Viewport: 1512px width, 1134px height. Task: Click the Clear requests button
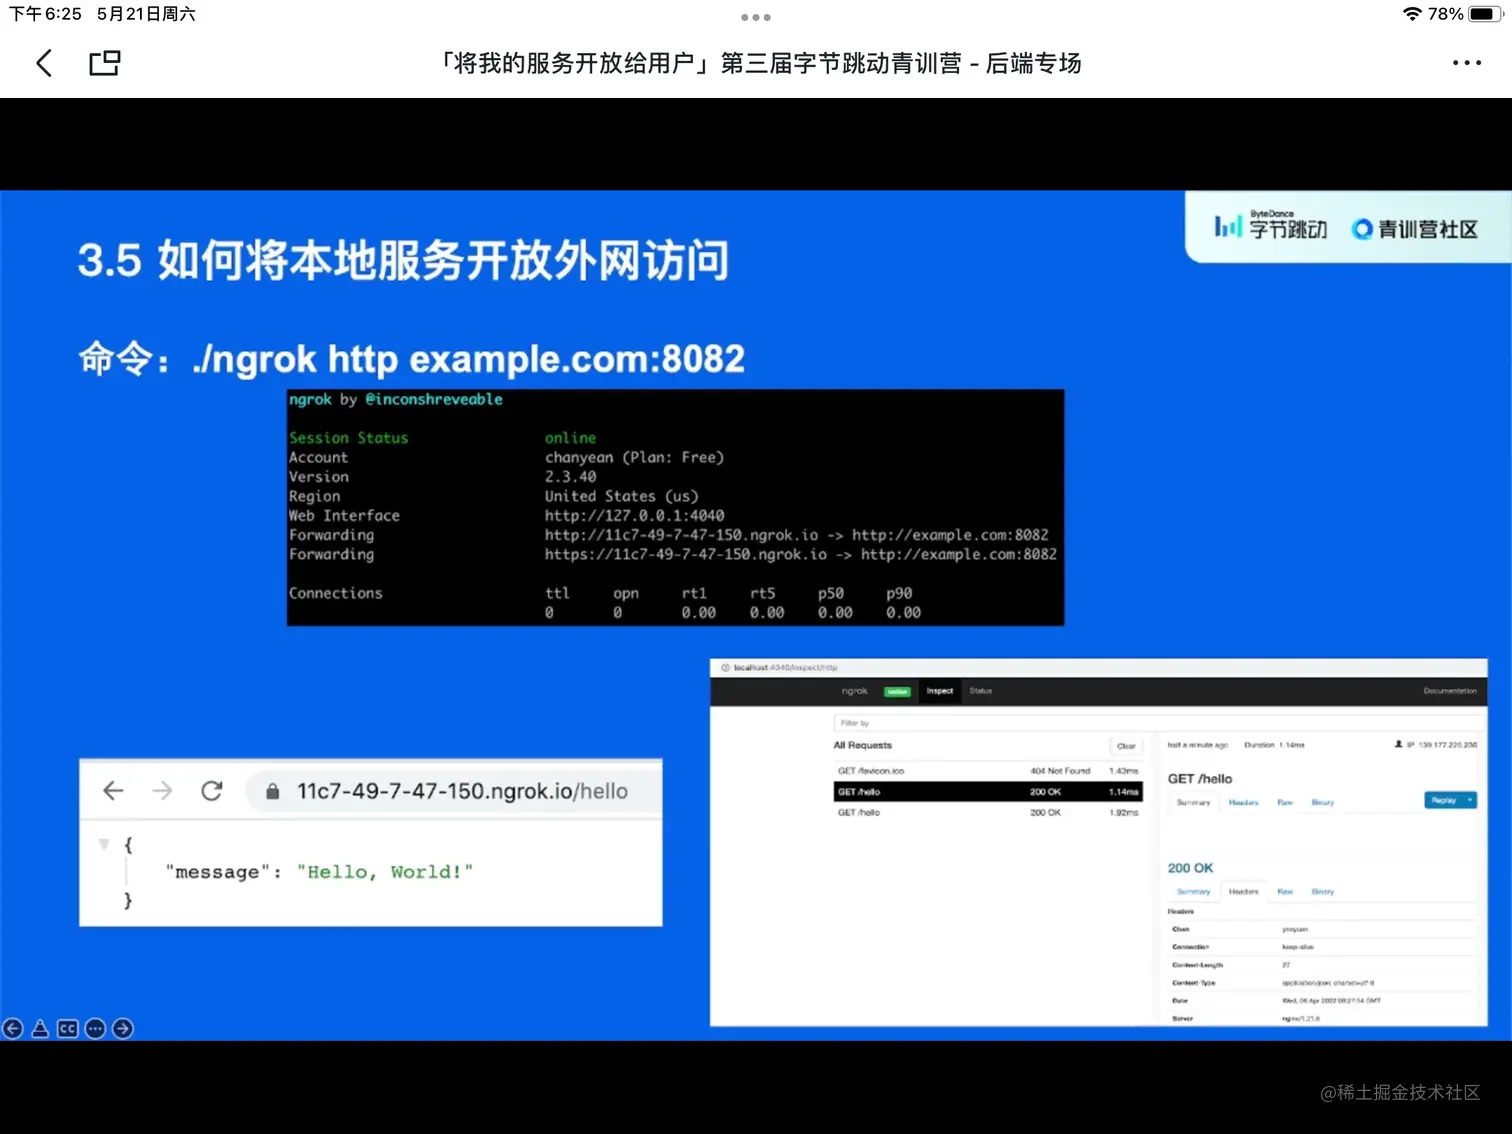[1126, 746]
